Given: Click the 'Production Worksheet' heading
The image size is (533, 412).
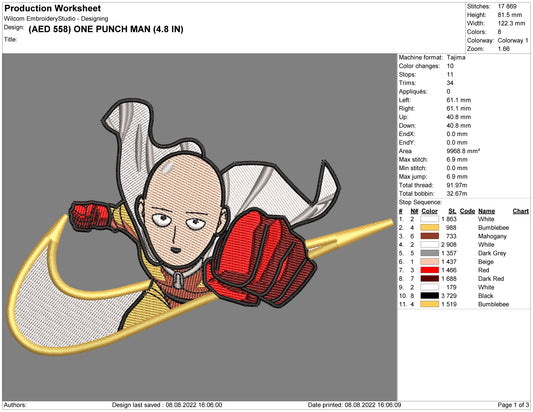Looking at the screenshot, I should (x=53, y=8).
